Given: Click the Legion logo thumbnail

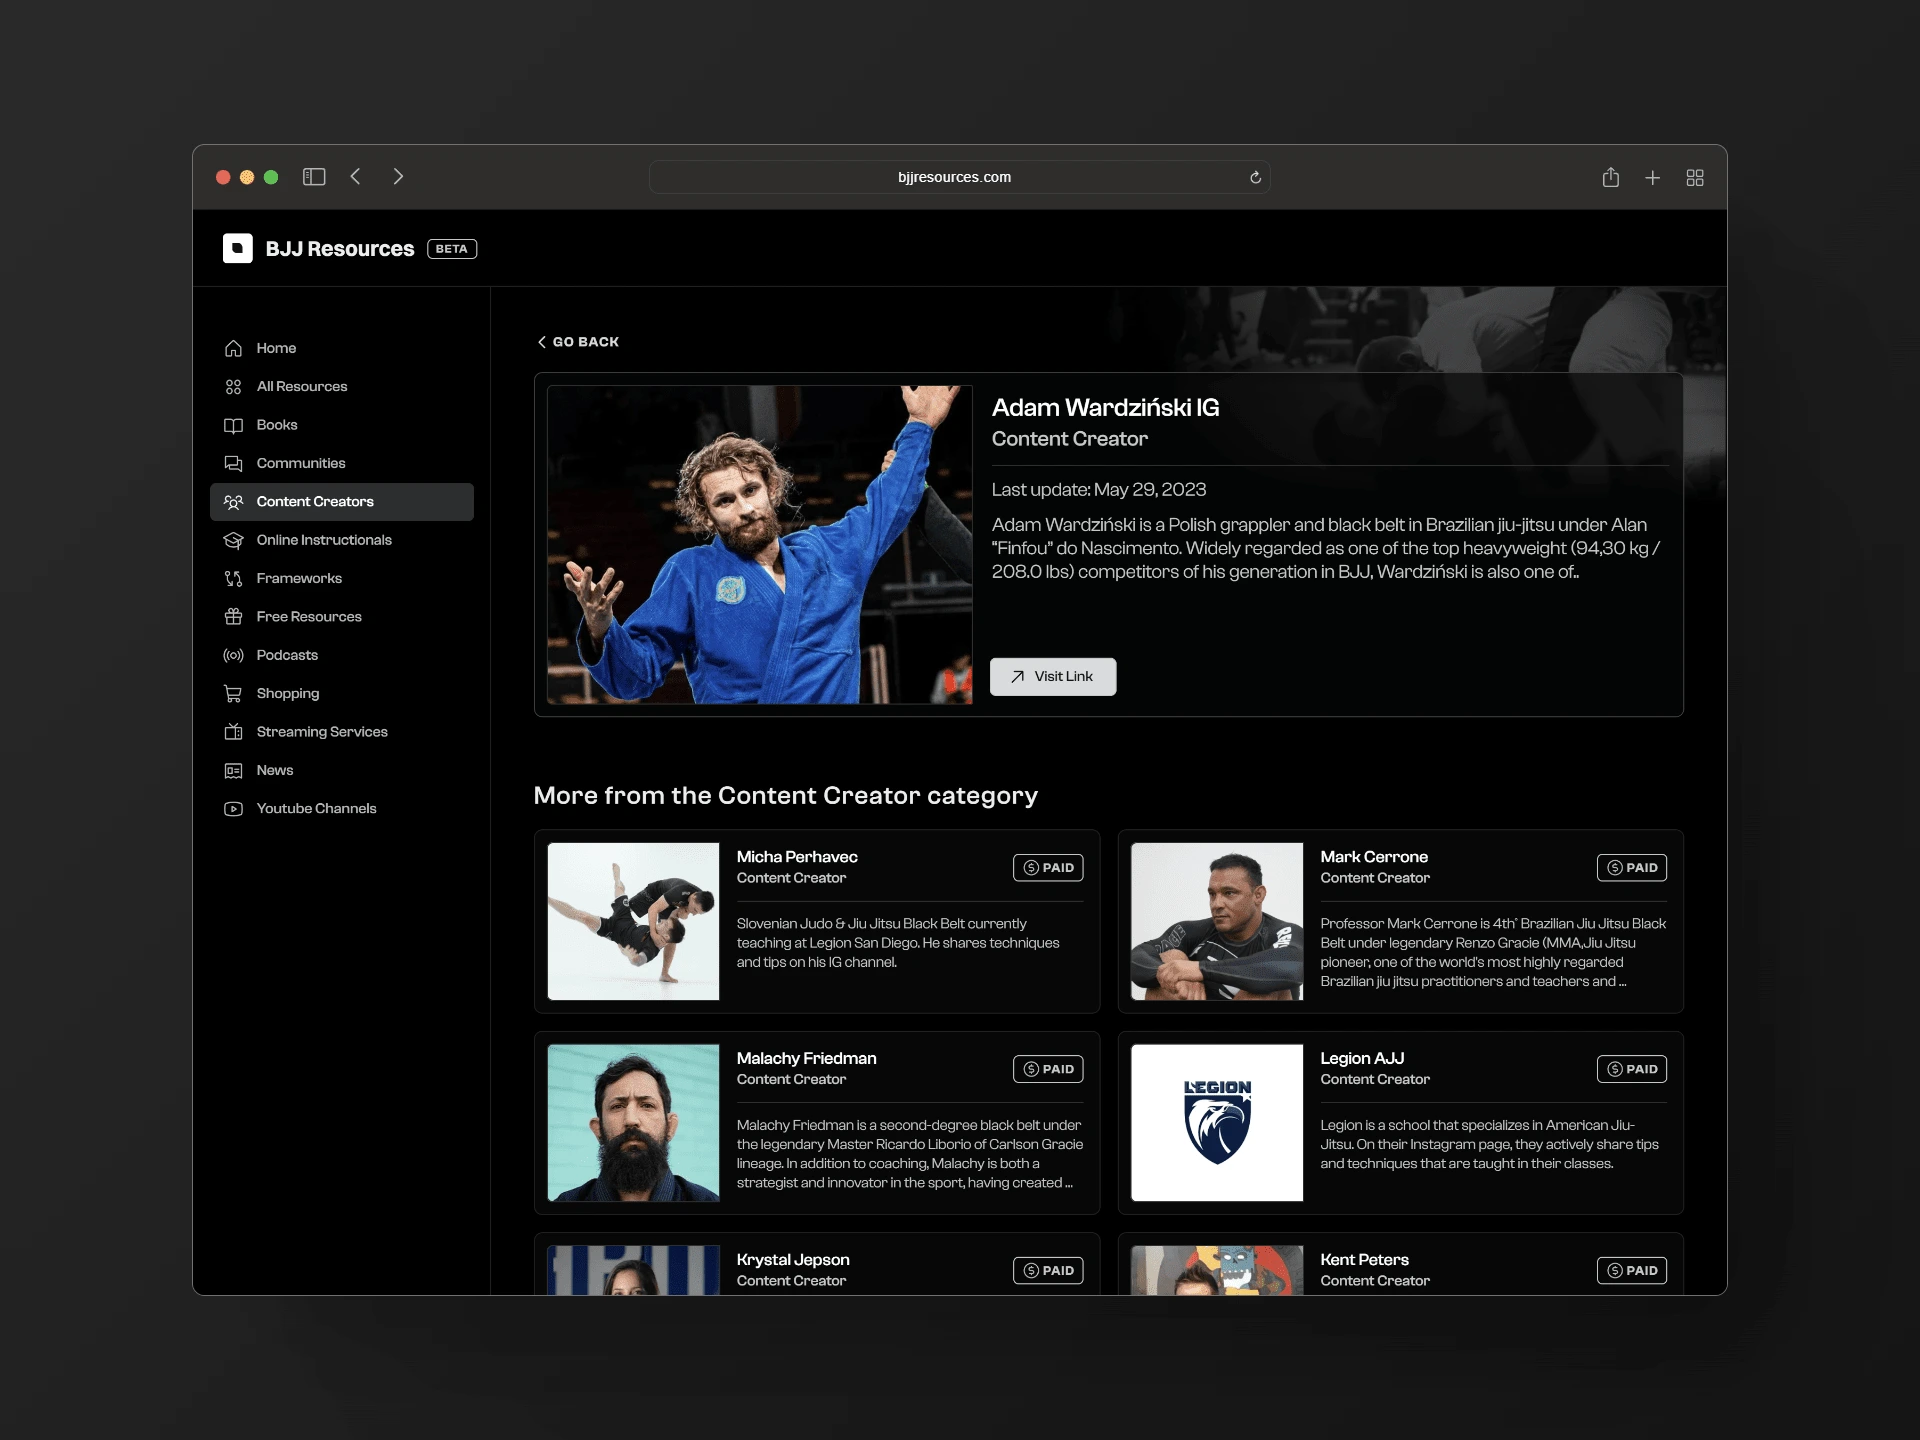Looking at the screenshot, I should tap(1217, 1123).
